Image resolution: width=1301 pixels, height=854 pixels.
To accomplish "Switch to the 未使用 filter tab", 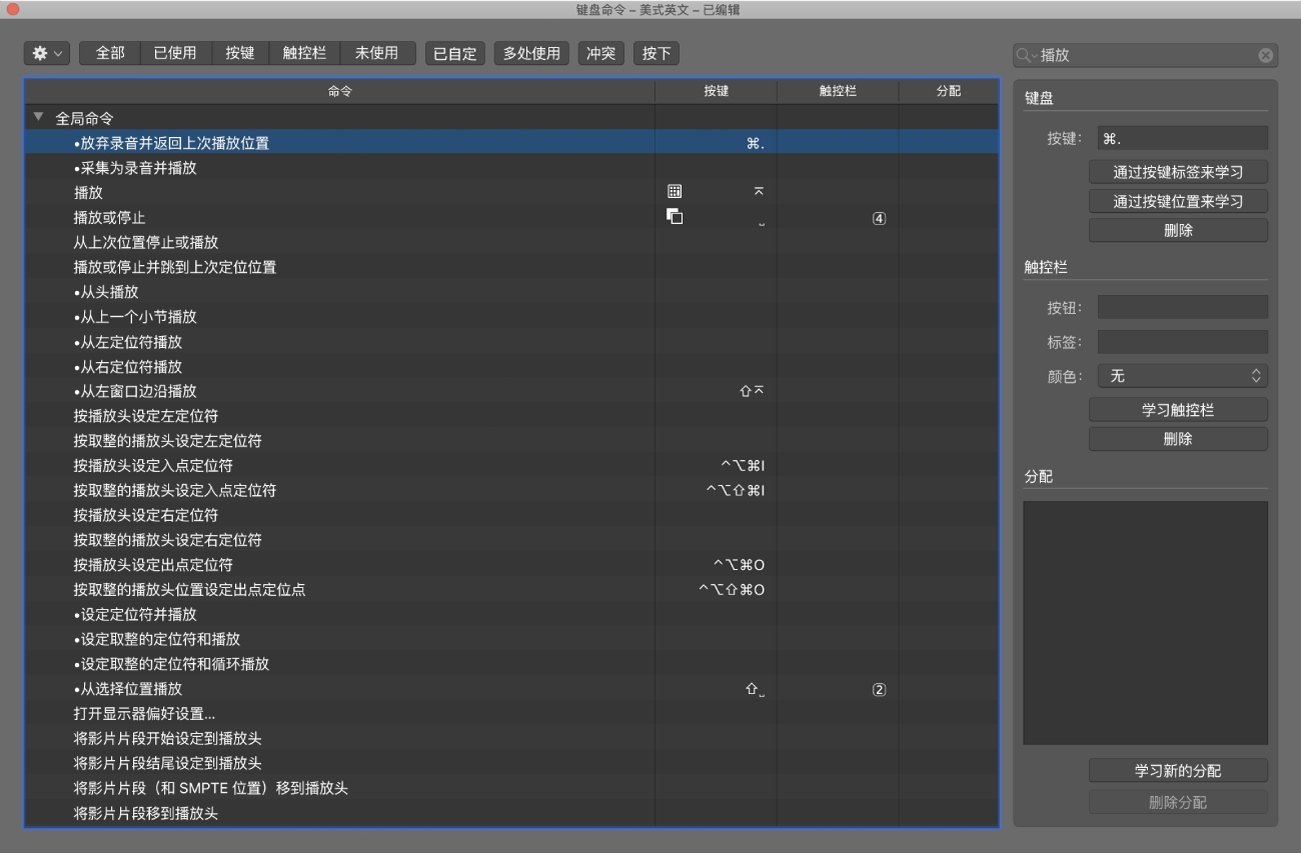I will 377,53.
